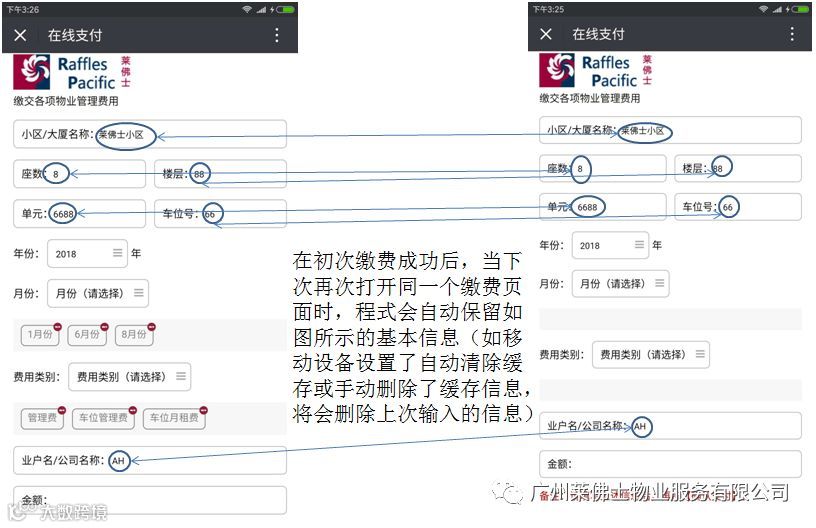Select the 8月份 month tag
The width and height of the screenshot is (816, 528).
pyautogui.click(x=134, y=334)
